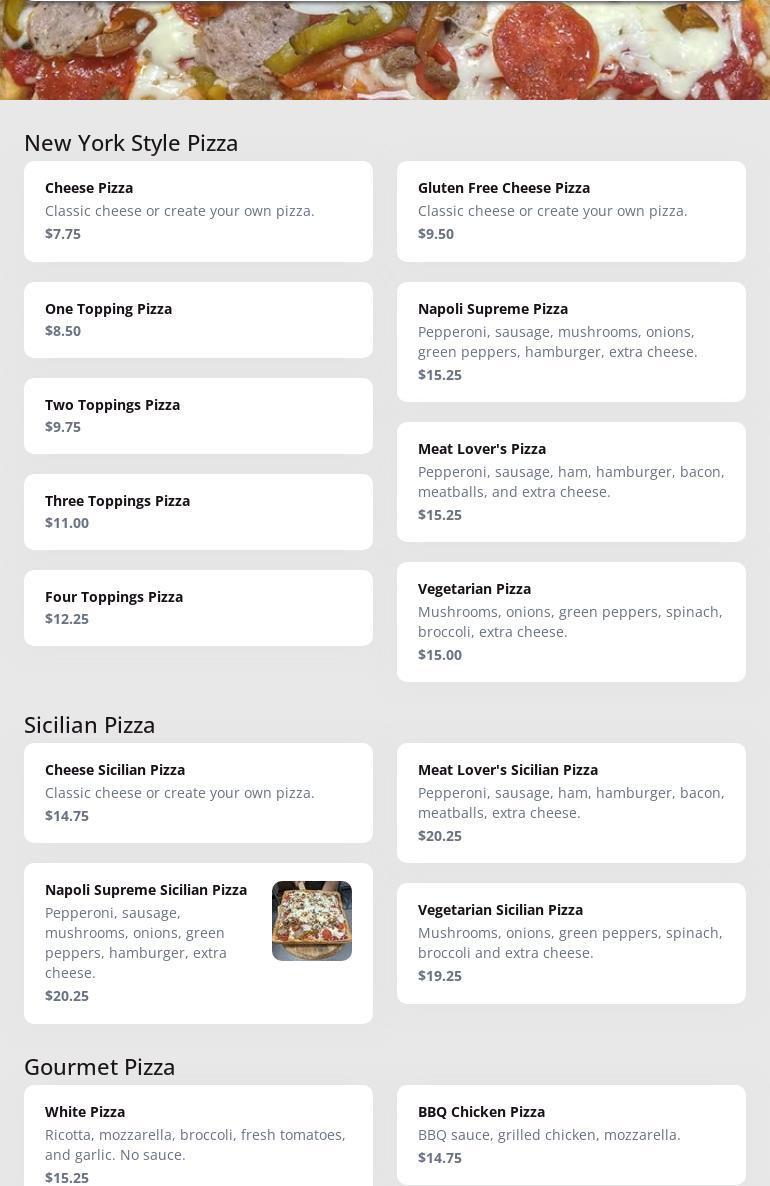The width and height of the screenshot is (770, 1186).
Task: View the Napoli Supreme Sicilian pizza photo
Action: click(x=312, y=921)
